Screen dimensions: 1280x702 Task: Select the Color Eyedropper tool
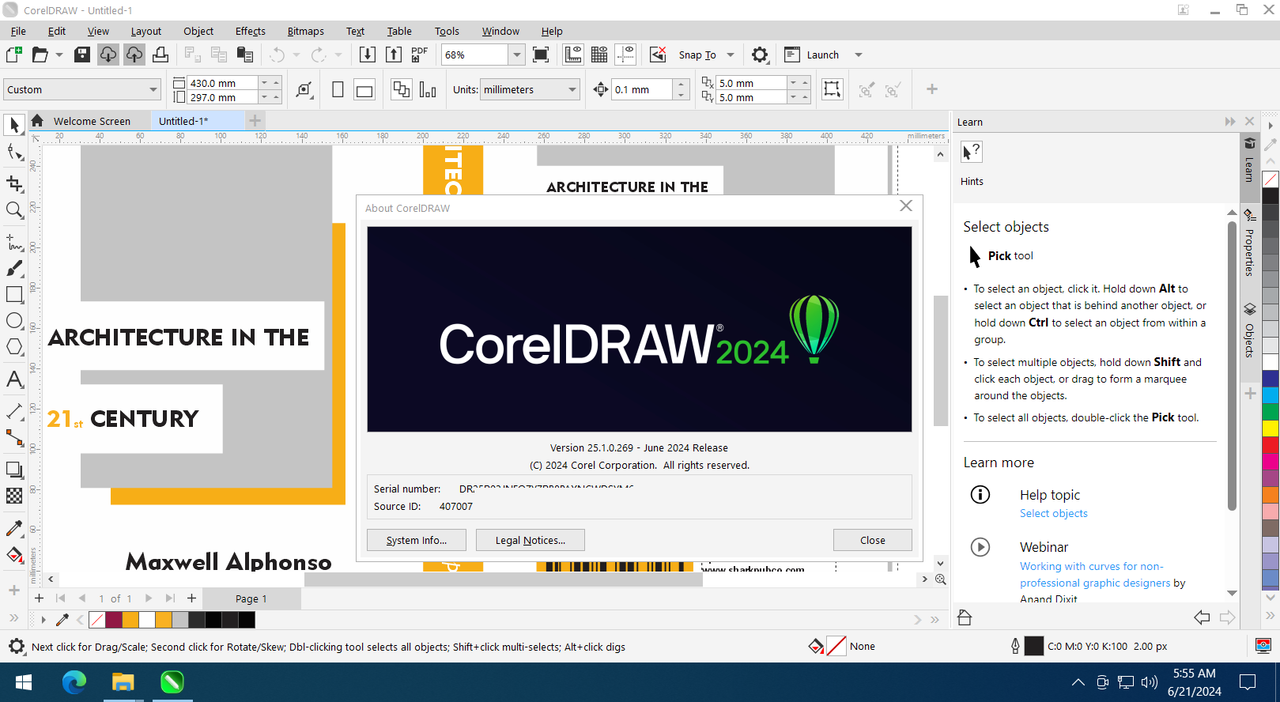pos(14,528)
